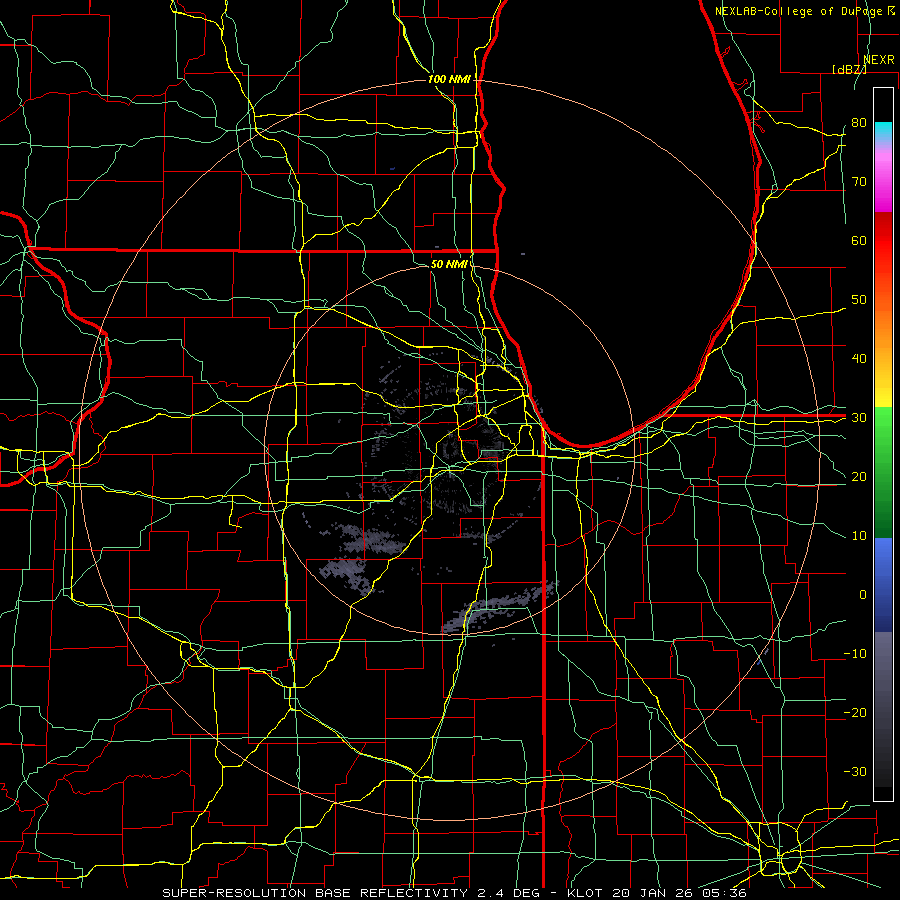This screenshot has width=900, height=900.
Task: Click the green band of the color bar
Action: click(x=883, y=472)
